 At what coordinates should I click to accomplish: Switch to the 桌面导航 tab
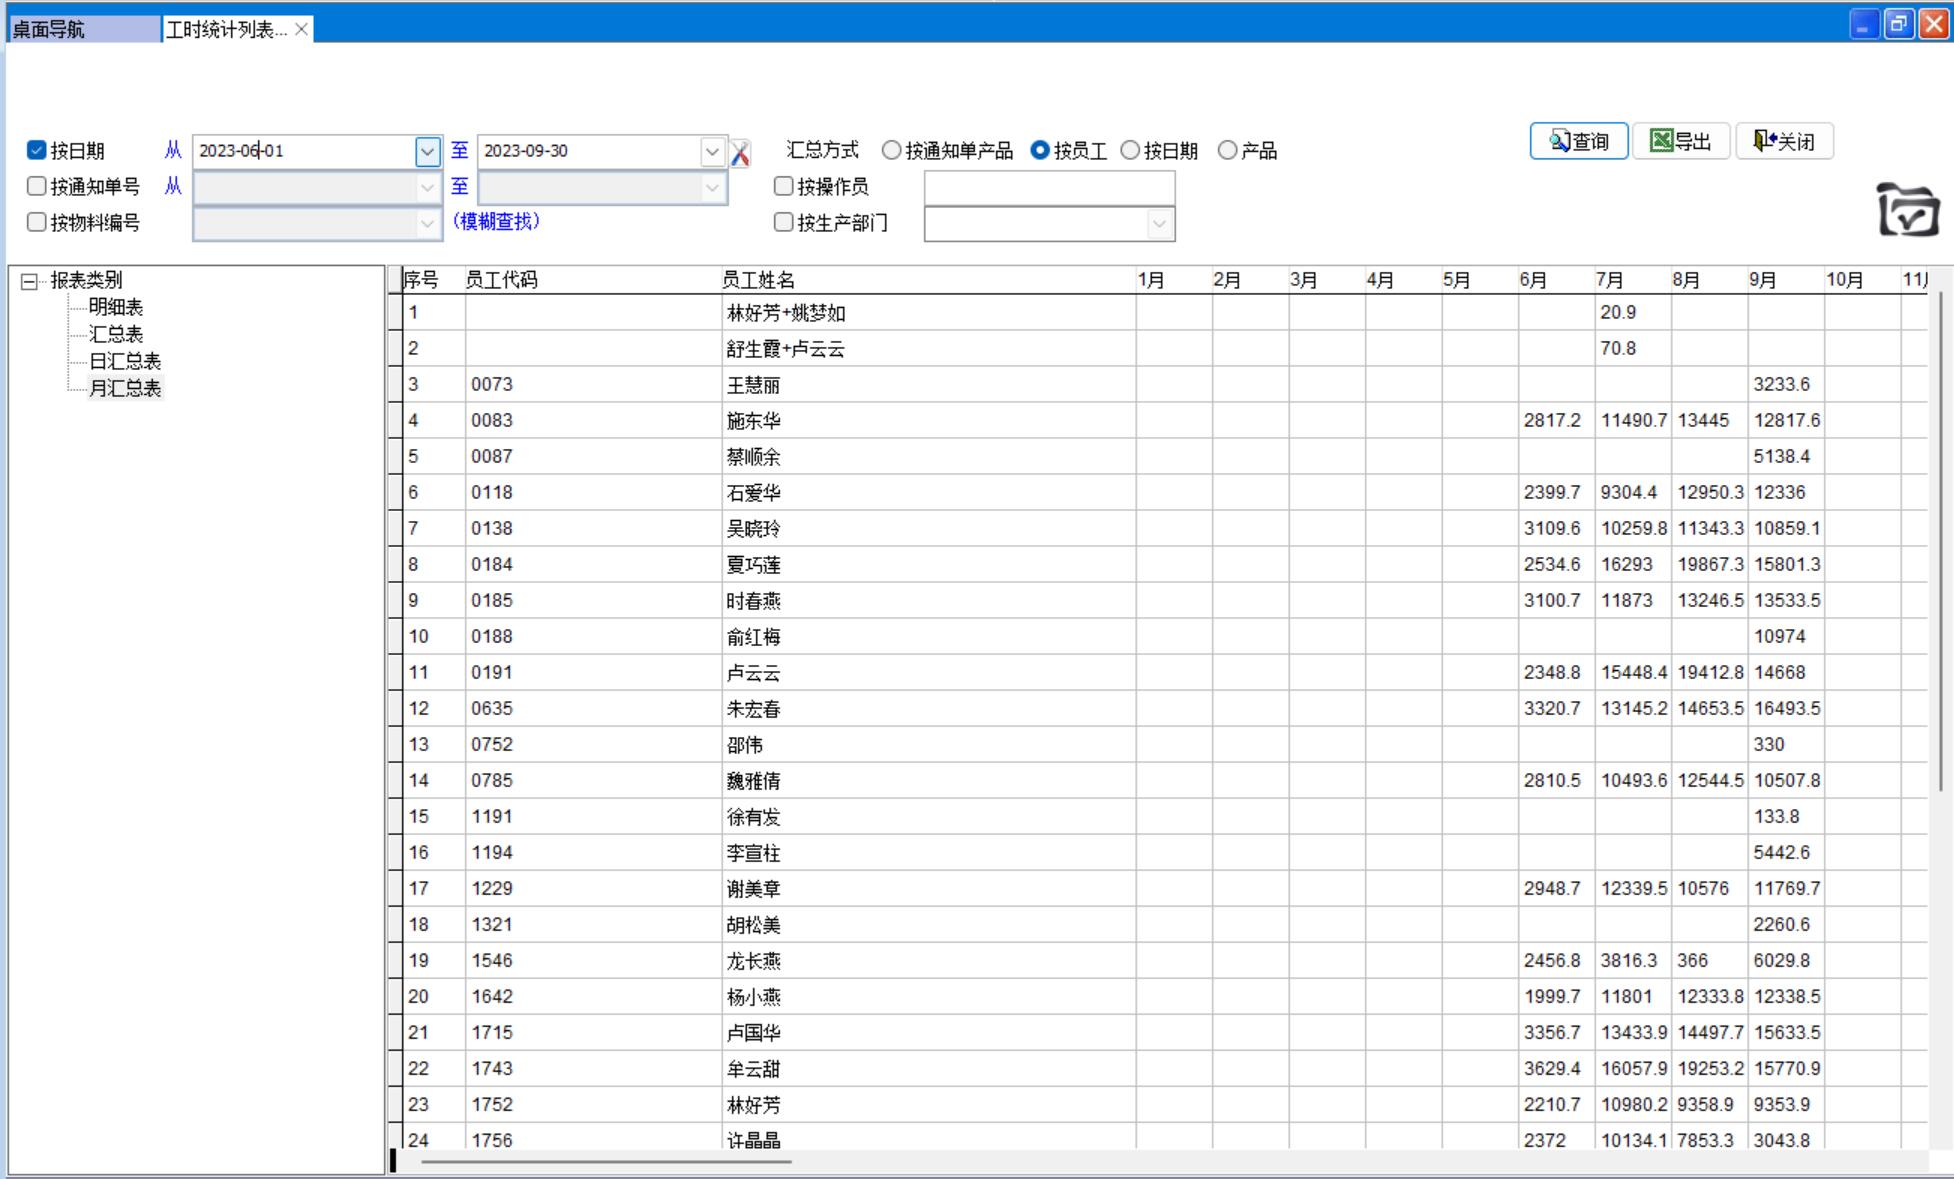click(80, 29)
